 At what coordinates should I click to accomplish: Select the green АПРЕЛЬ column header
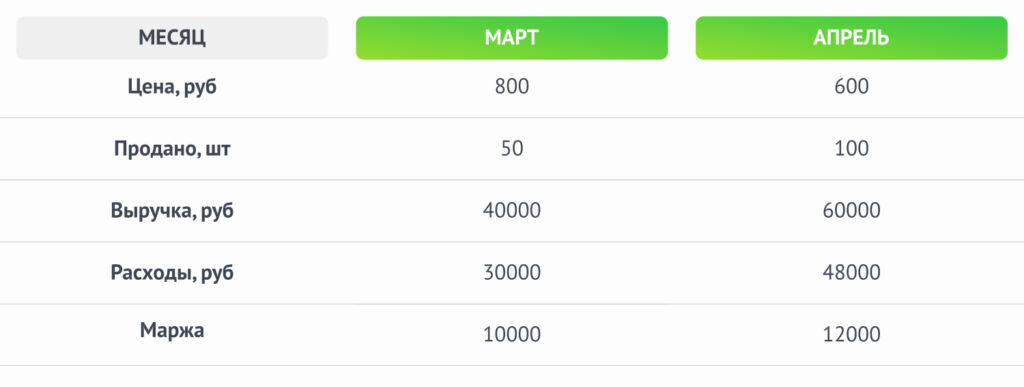851,38
